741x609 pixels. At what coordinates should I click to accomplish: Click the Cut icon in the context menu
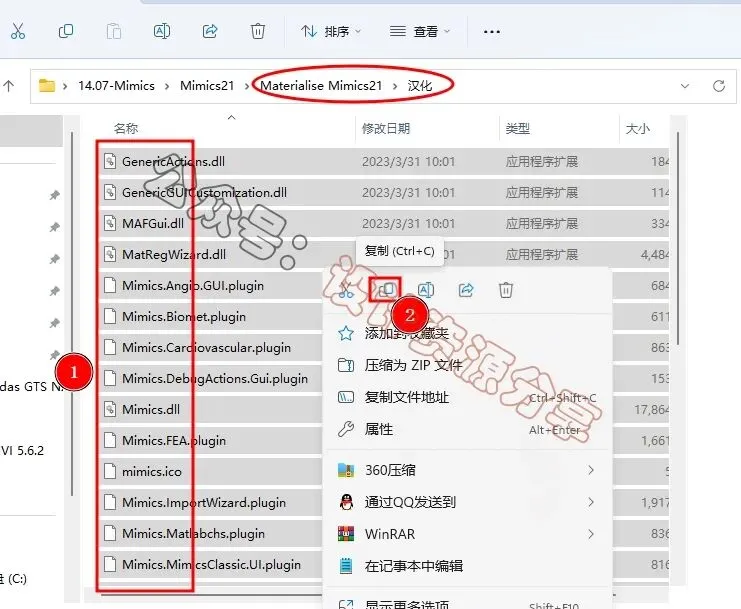(x=346, y=290)
